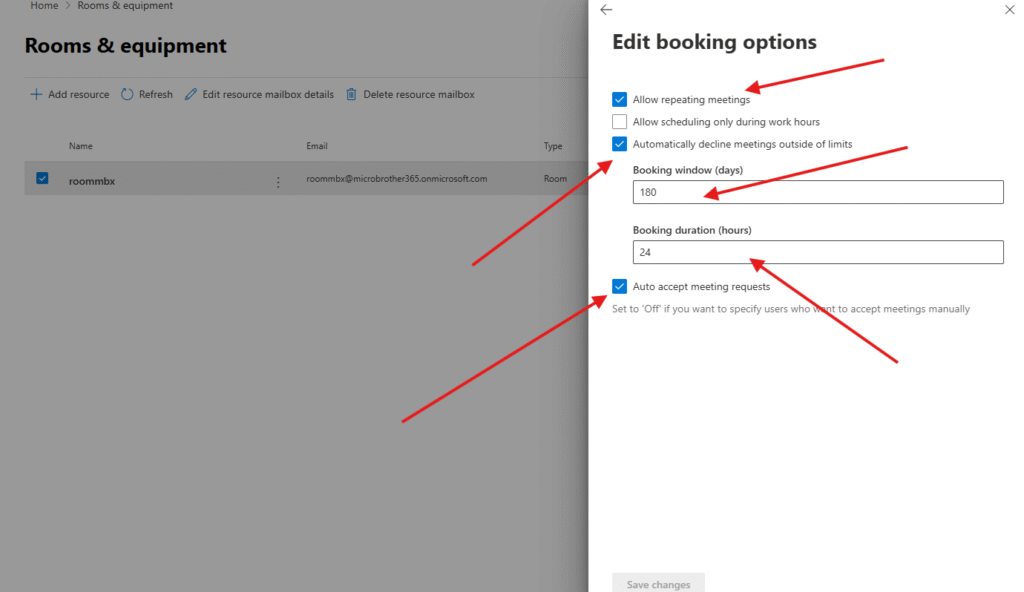Click the roommbx resource name
The width and height of the screenshot is (1024, 592).
tap(91, 182)
